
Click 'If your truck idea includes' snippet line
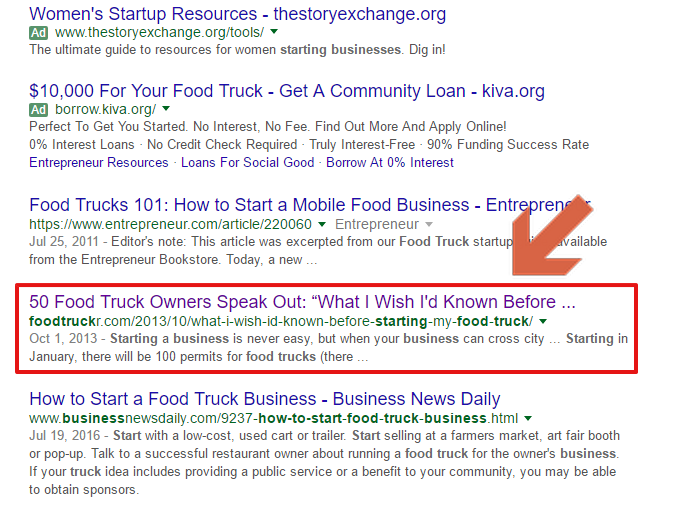322,472
